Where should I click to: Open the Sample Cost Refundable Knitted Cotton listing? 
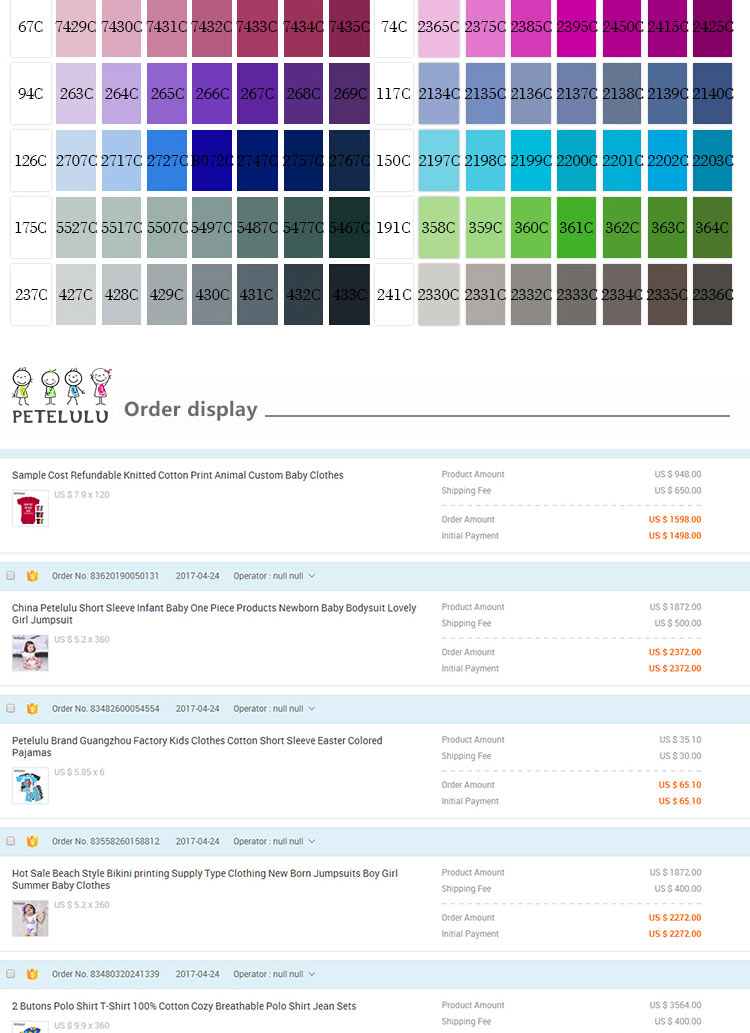(x=177, y=475)
